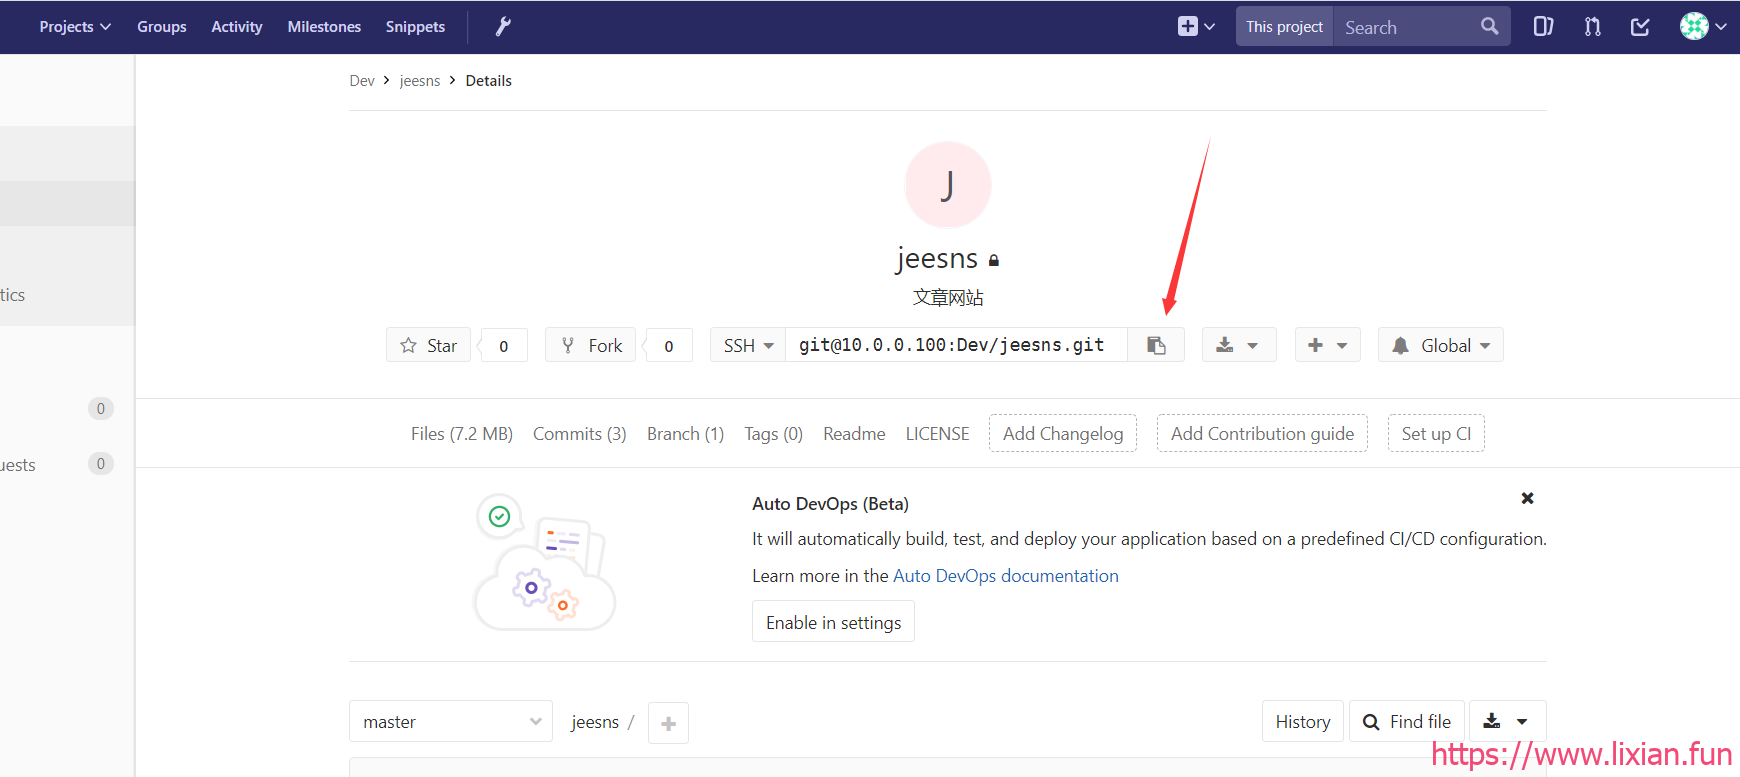Click the jeesns project avatar
Viewport: 1740px width, 777px height.
pos(948,185)
